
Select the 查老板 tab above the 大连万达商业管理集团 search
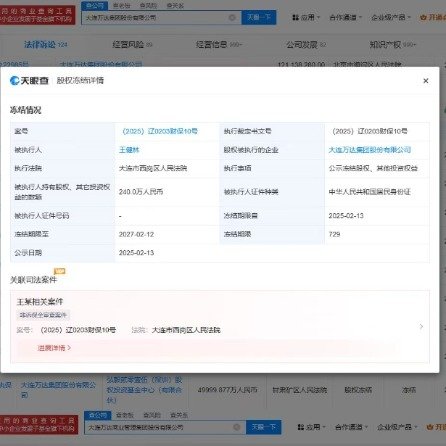coord(125,415)
